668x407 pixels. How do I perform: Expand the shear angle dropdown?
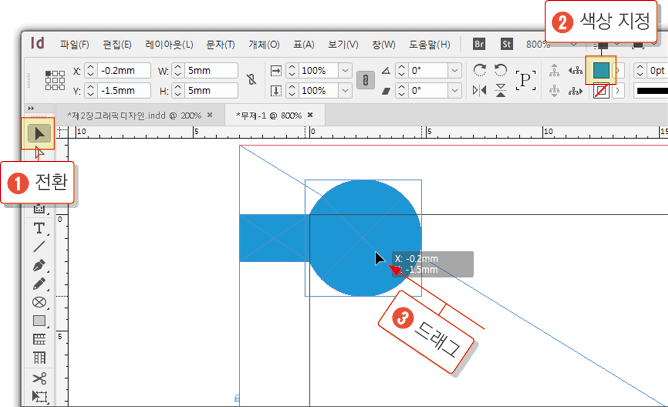tap(455, 90)
